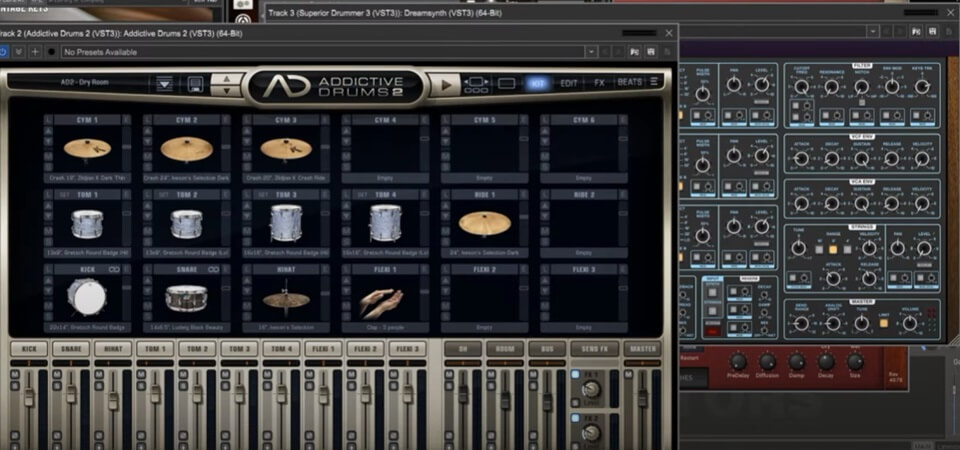Open AD2 Dry Room preset dropdown arrow
The image size is (960, 450).
164,84
